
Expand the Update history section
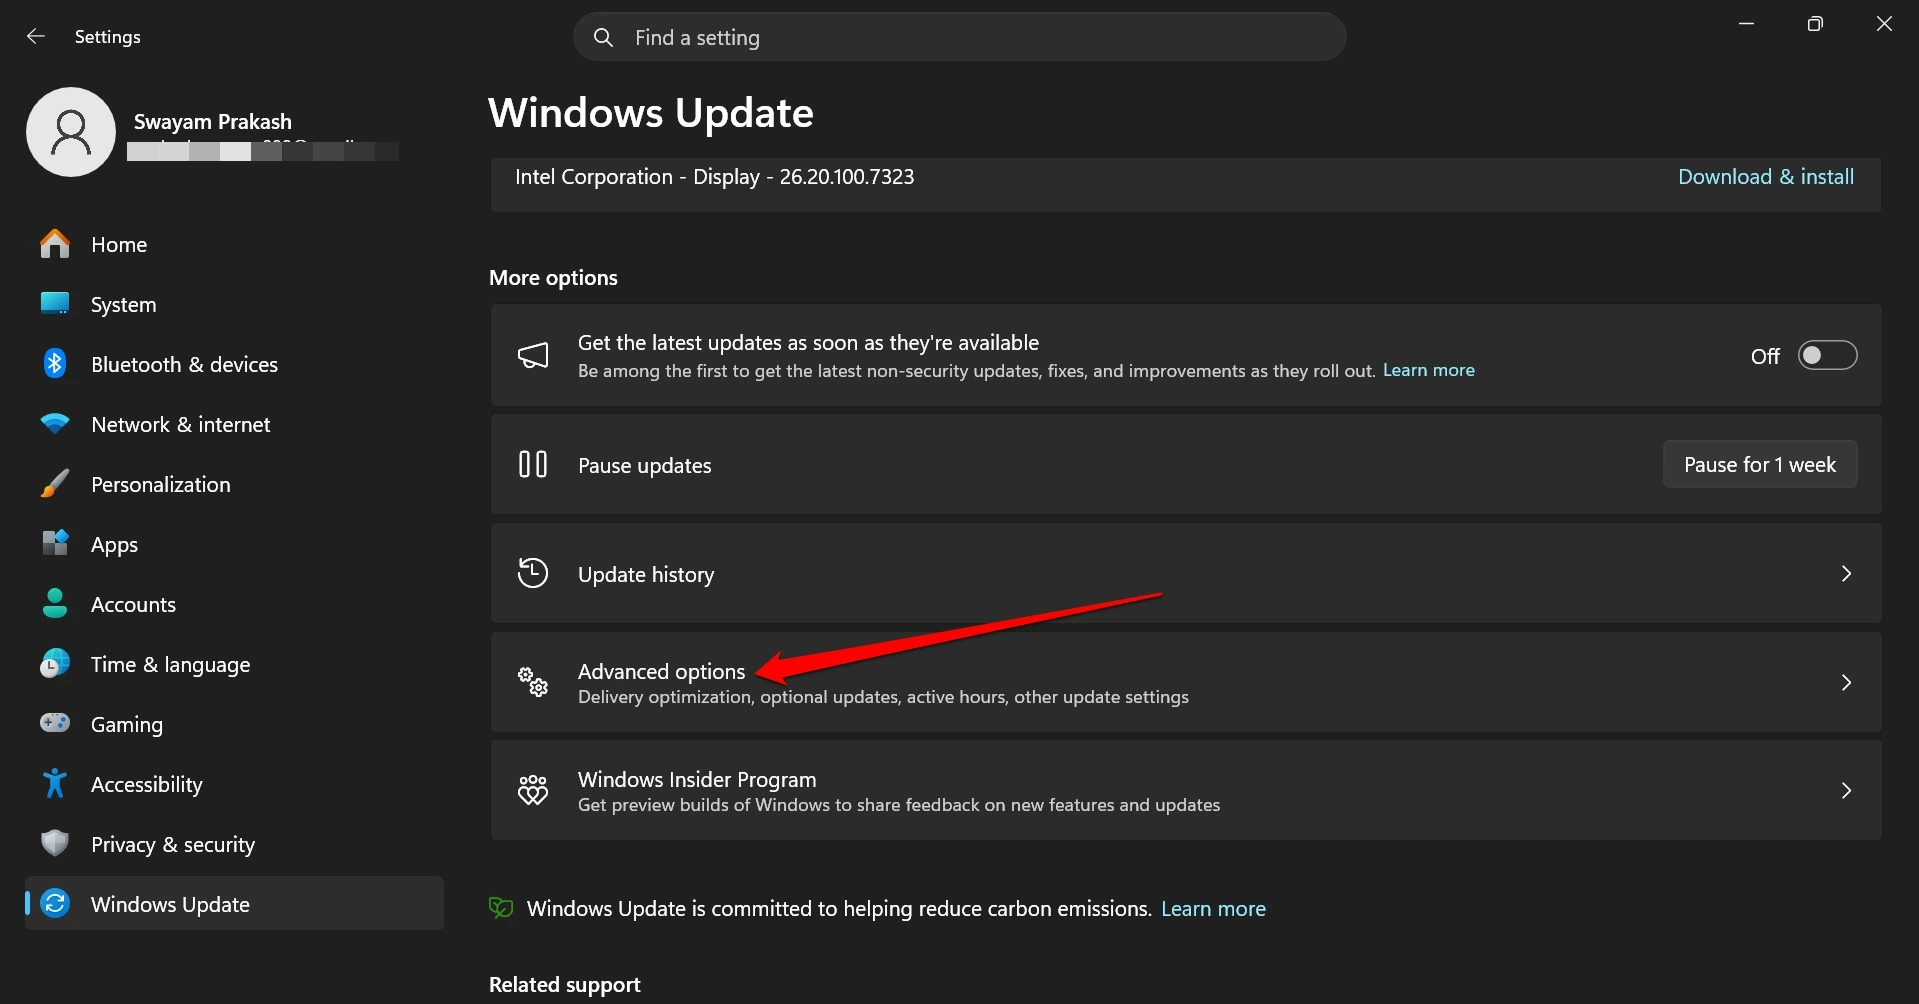coord(1845,573)
